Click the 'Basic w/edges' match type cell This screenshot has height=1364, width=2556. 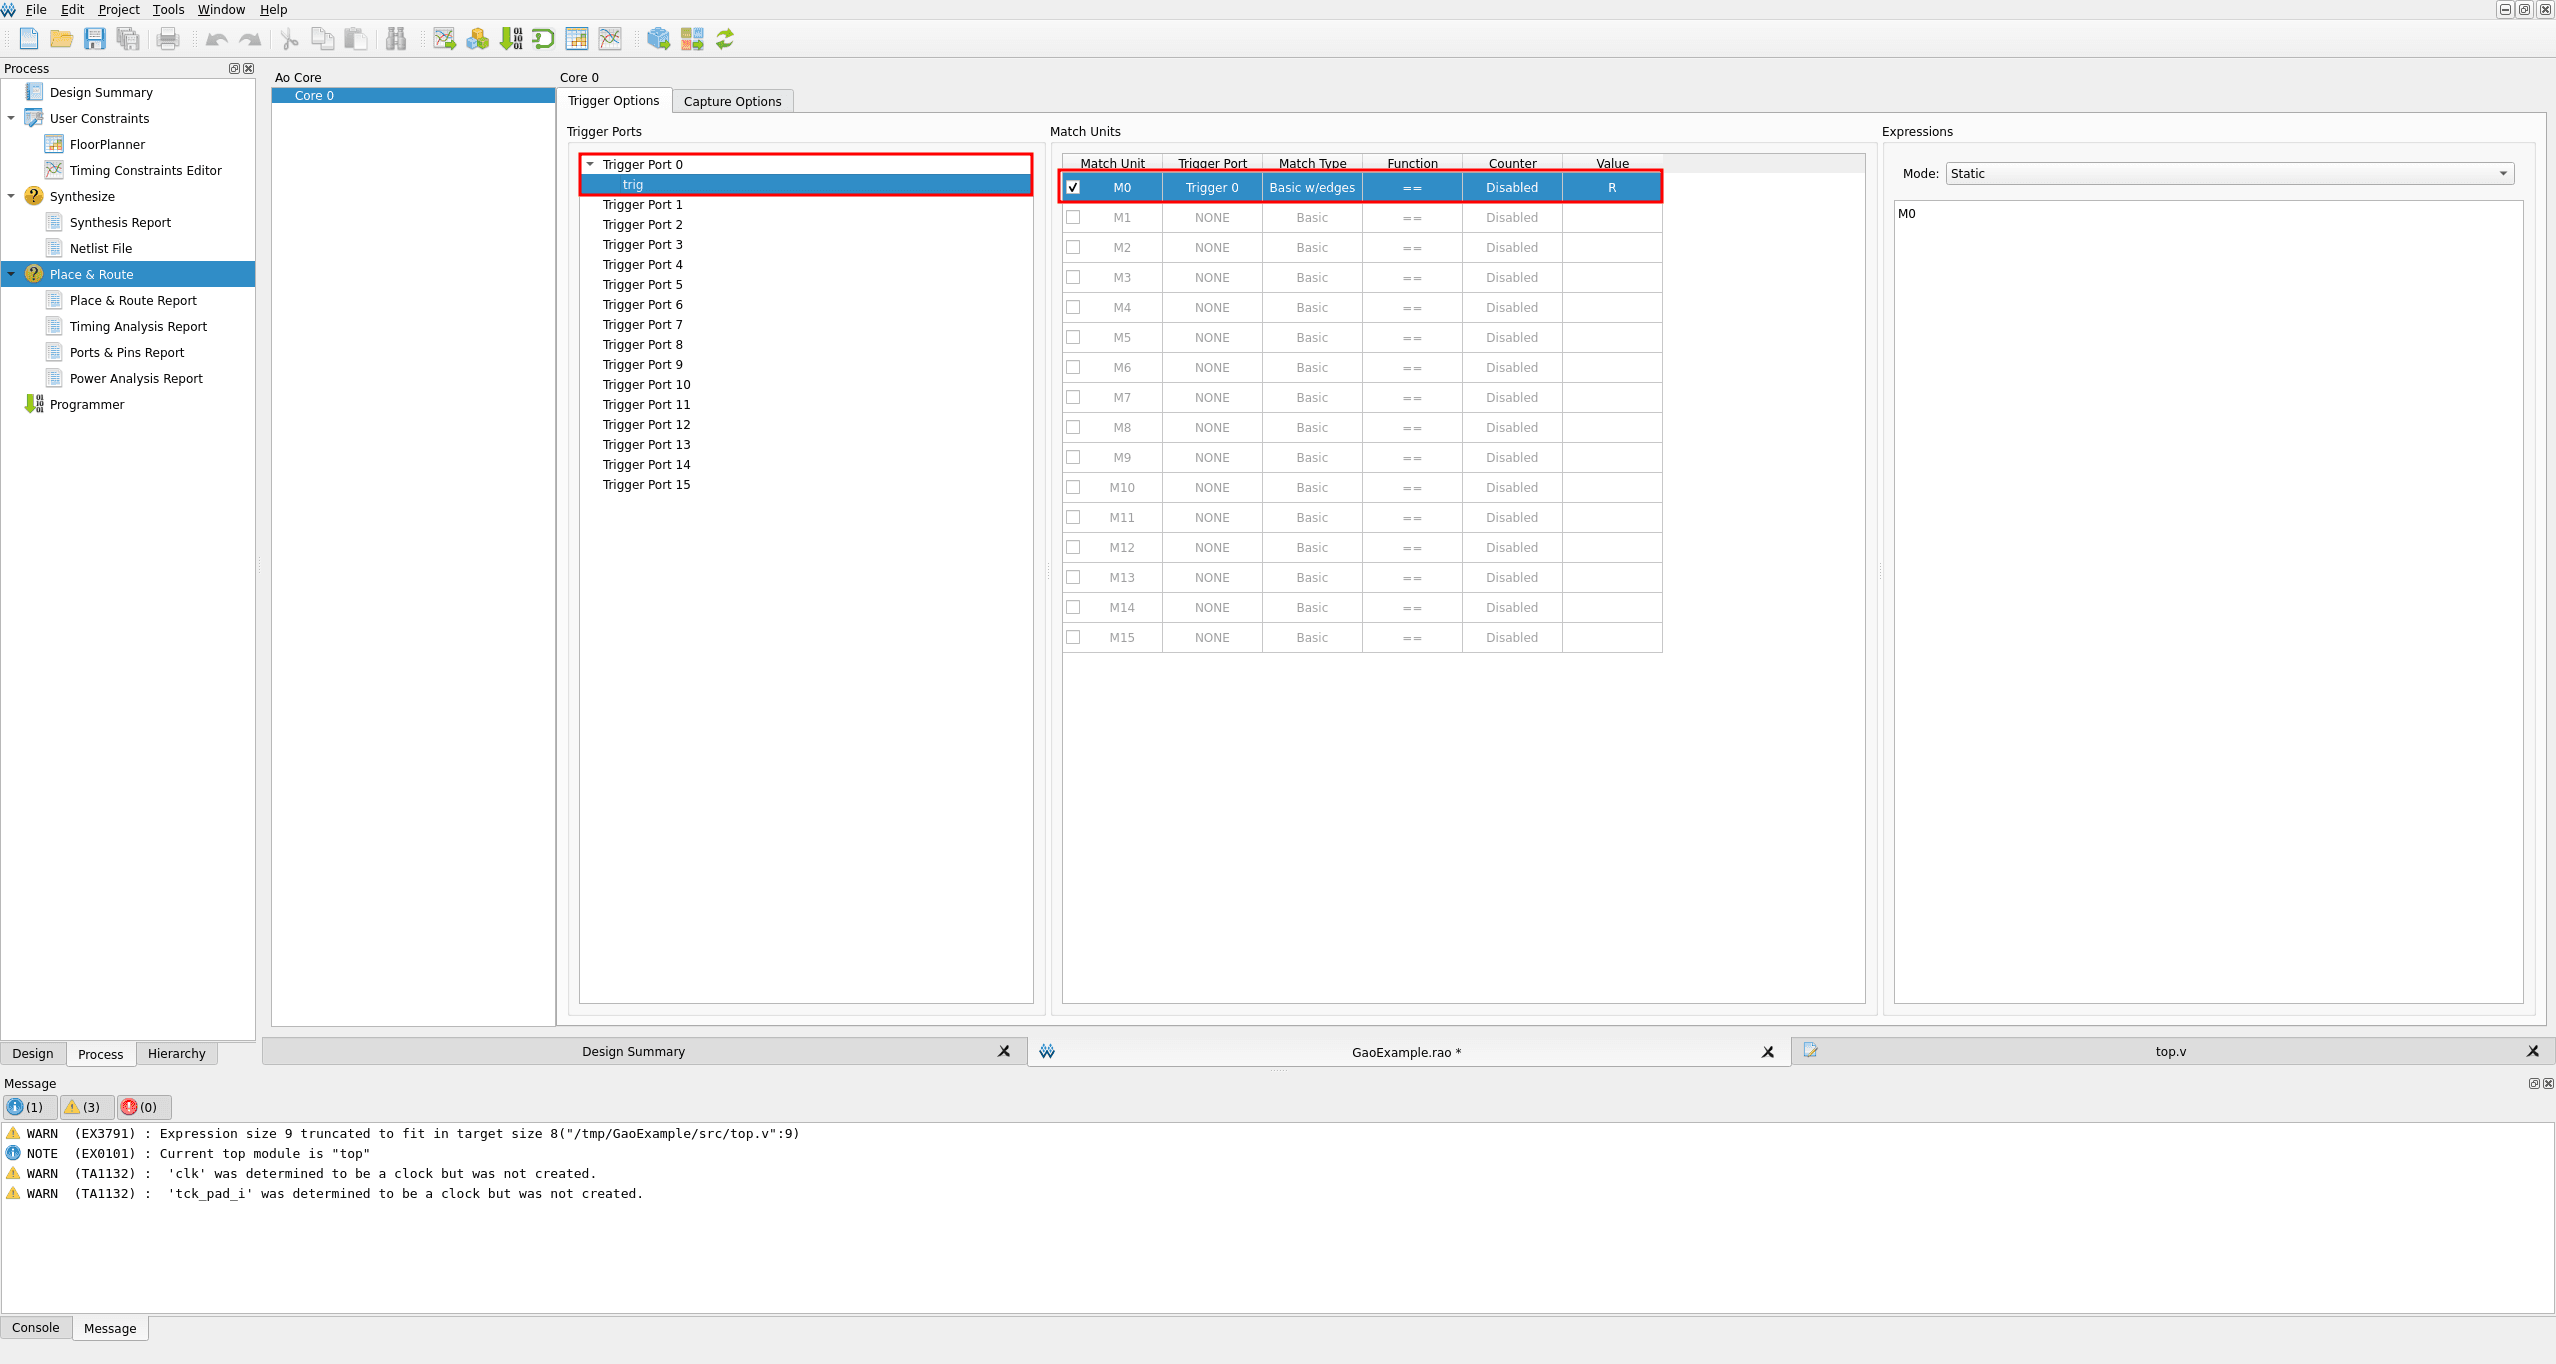[1312, 187]
